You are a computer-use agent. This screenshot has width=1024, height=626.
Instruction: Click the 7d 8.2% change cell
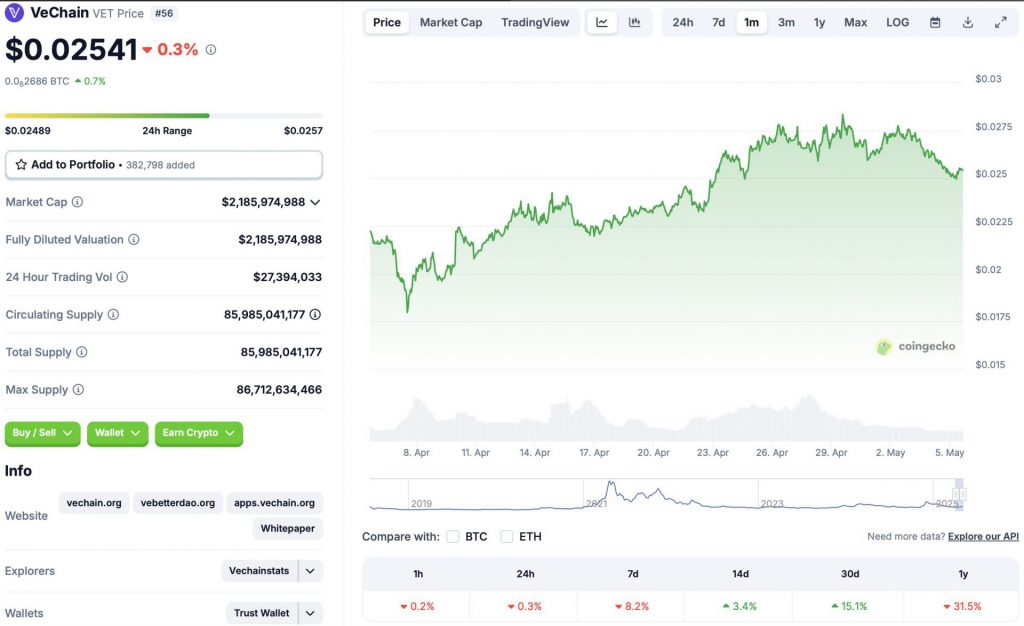pyautogui.click(x=632, y=606)
